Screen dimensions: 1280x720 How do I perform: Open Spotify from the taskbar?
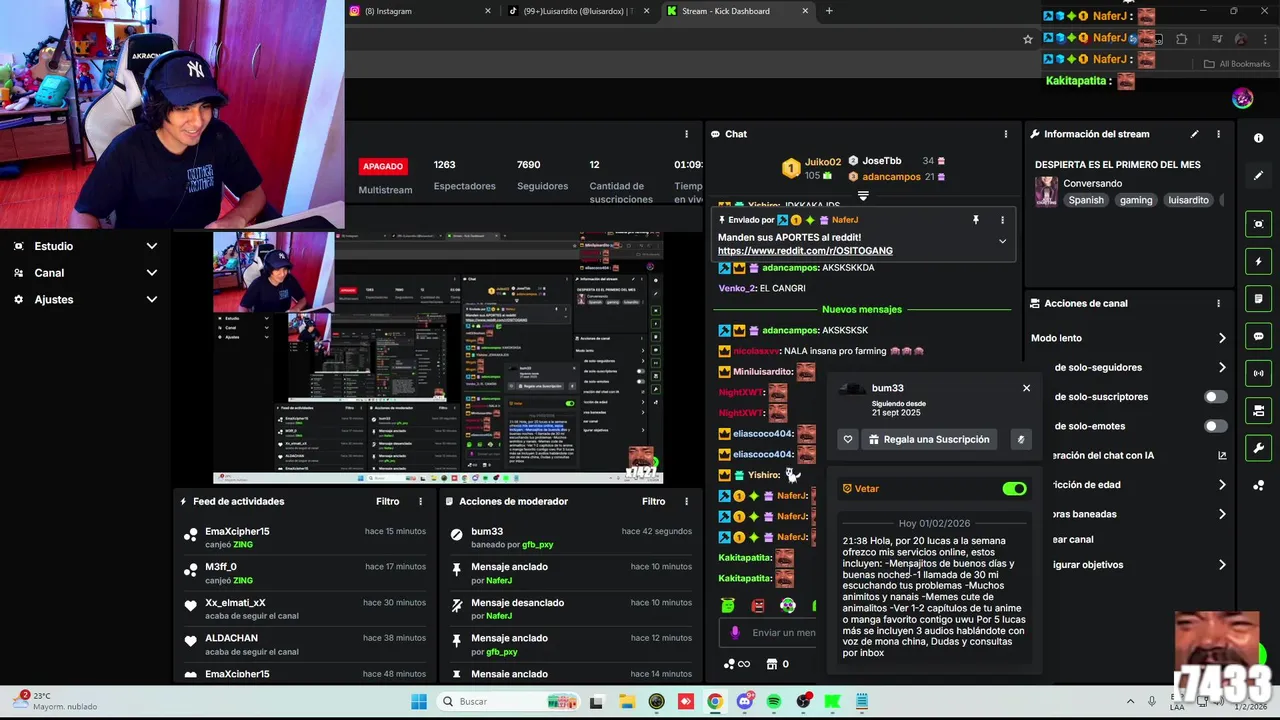[774, 702]
